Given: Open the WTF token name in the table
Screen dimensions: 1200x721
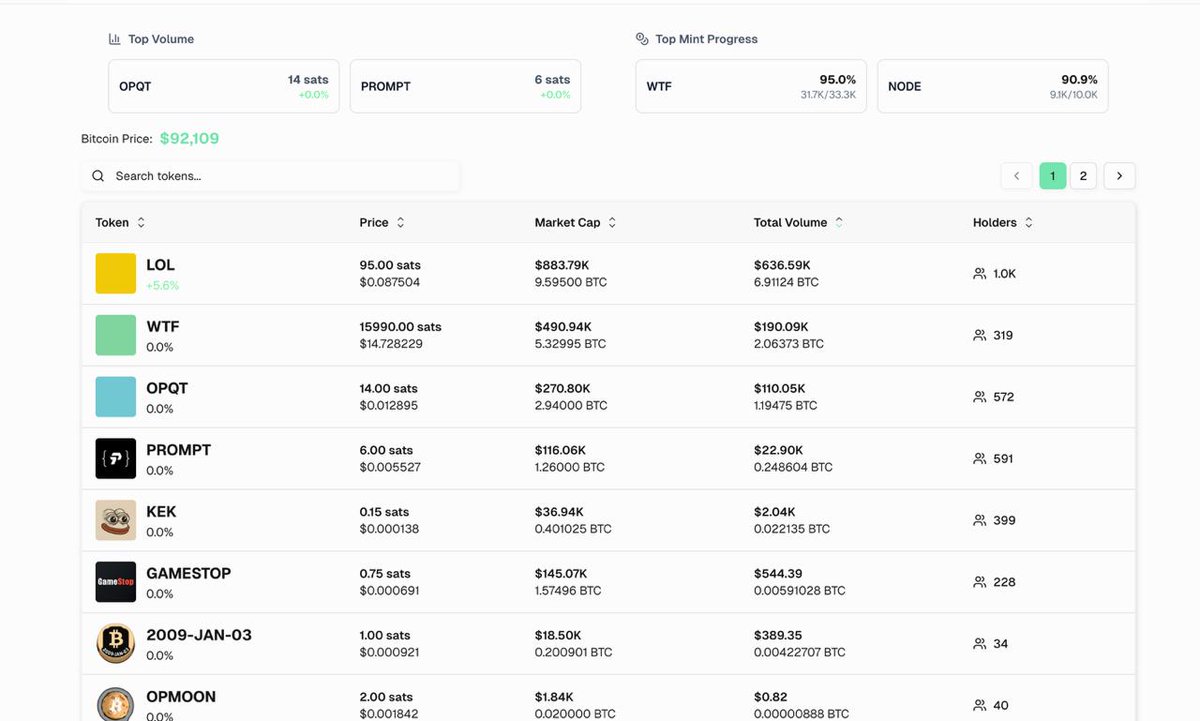Looking at the screenshot, I should (x=163, y=327).
